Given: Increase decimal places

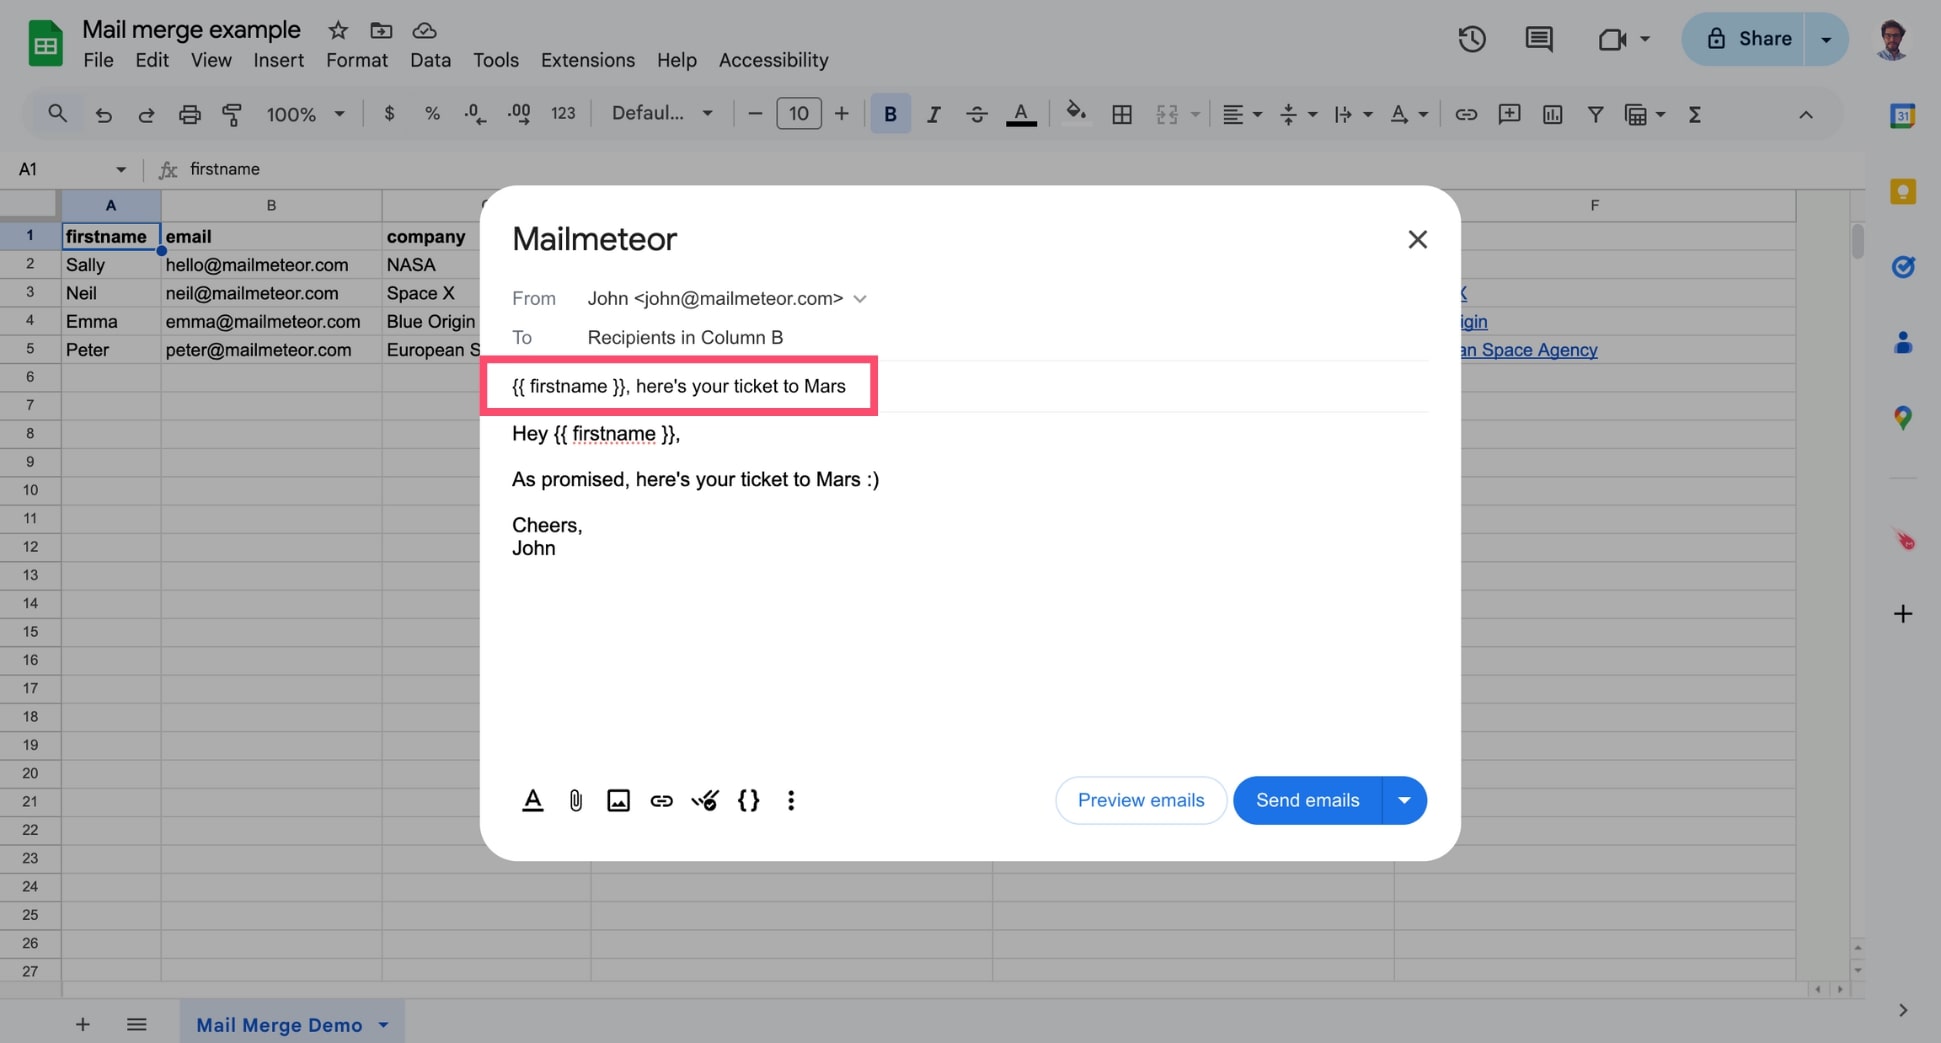Looking at the screenshot, I should [519, 114].
